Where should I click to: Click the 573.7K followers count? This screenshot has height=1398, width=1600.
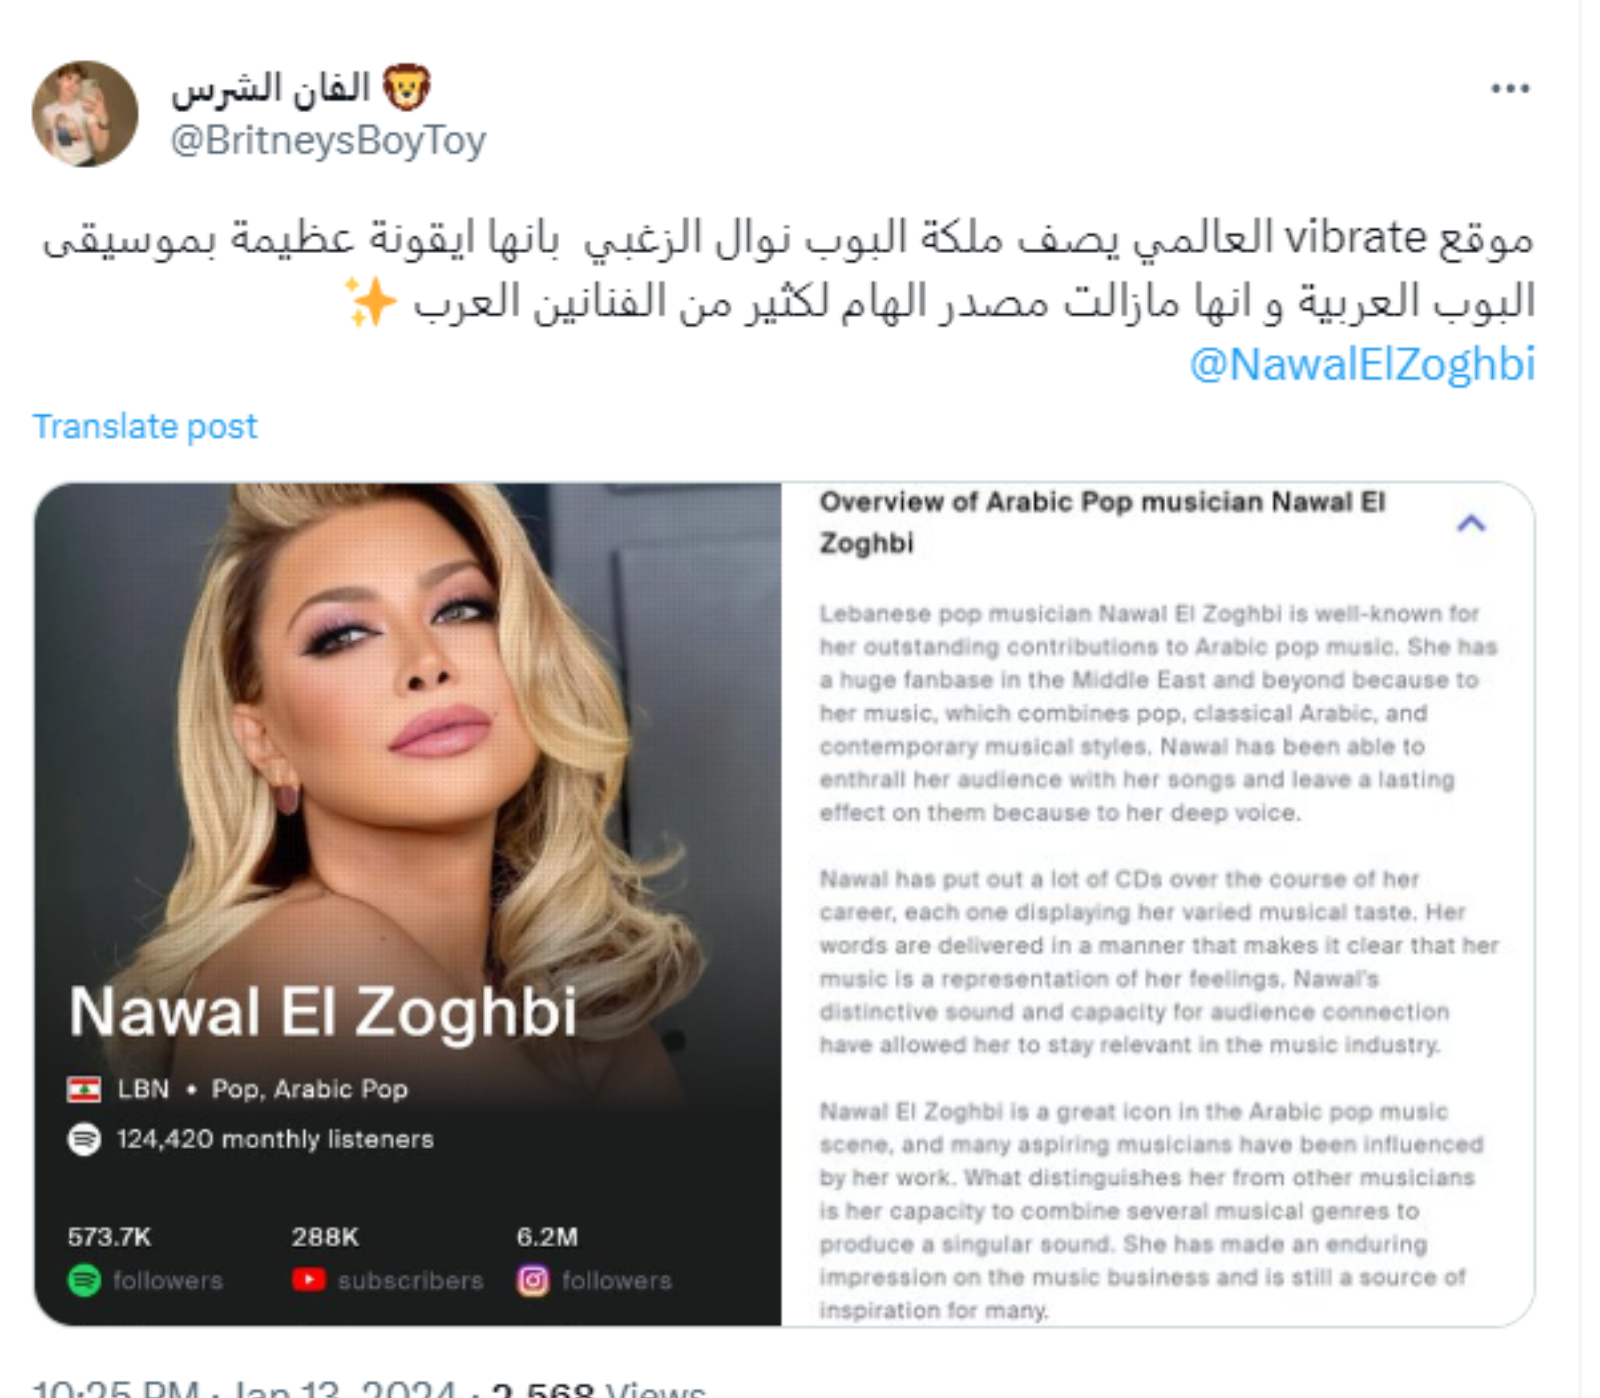tap(109, 1237)
